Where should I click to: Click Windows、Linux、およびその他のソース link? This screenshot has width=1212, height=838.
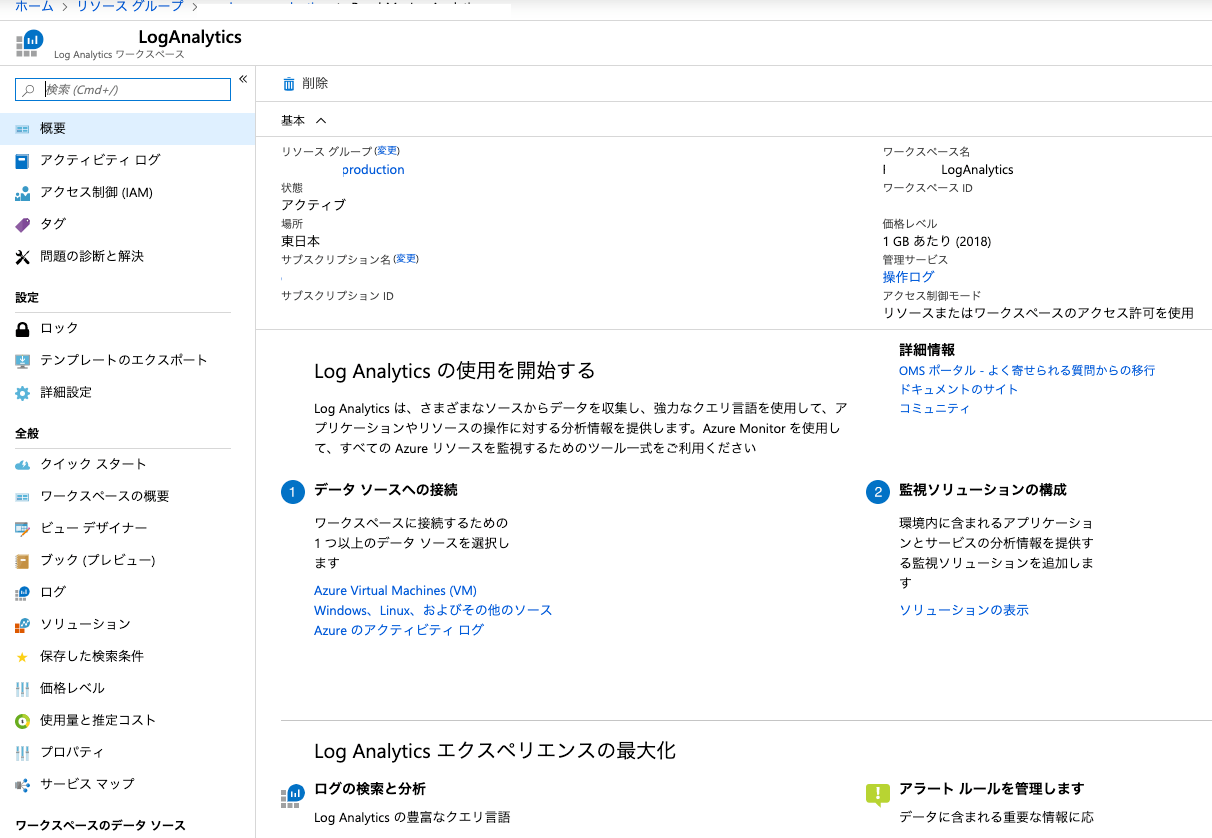click(433, 610)
